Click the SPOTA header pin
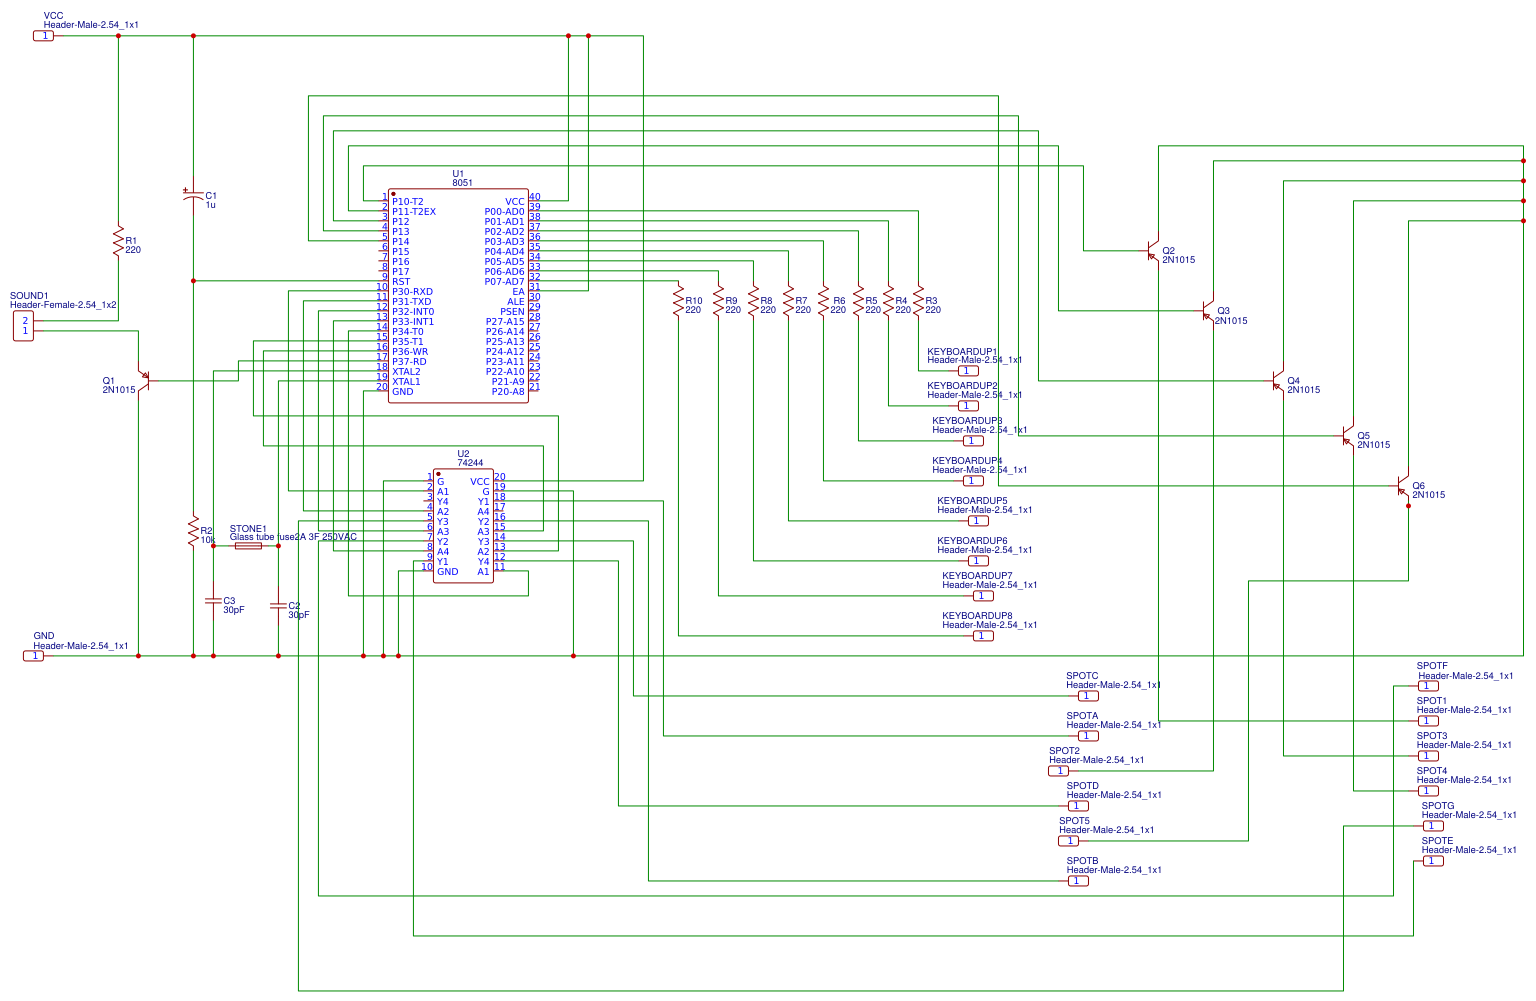 pyautogui.click(x=1088, y=736)
